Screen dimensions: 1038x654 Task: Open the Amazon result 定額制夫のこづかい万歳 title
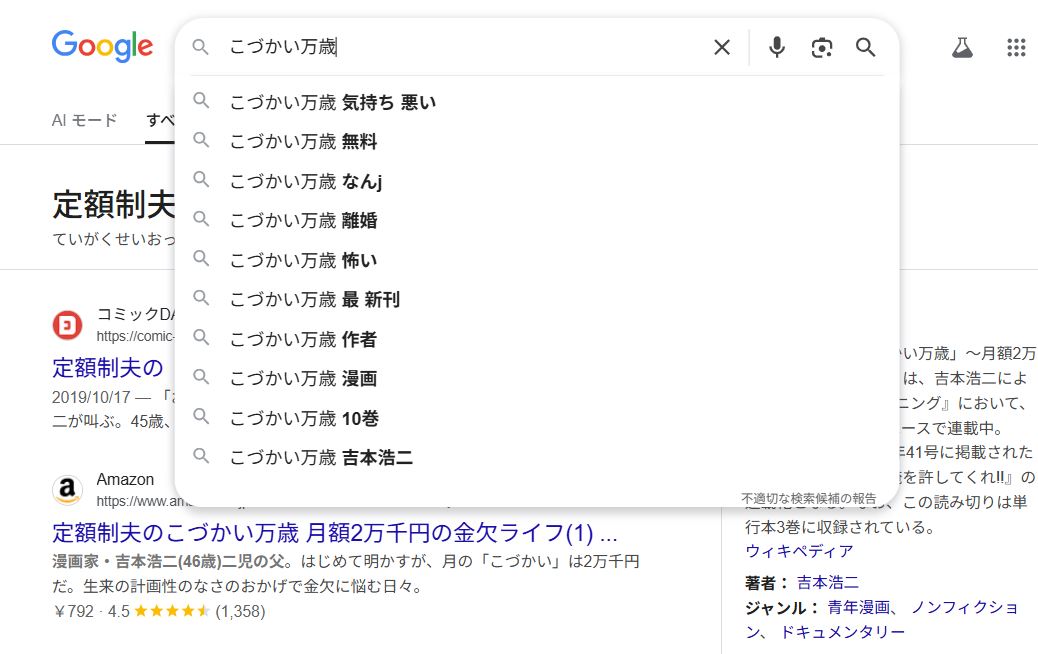[x=334, y=531]
